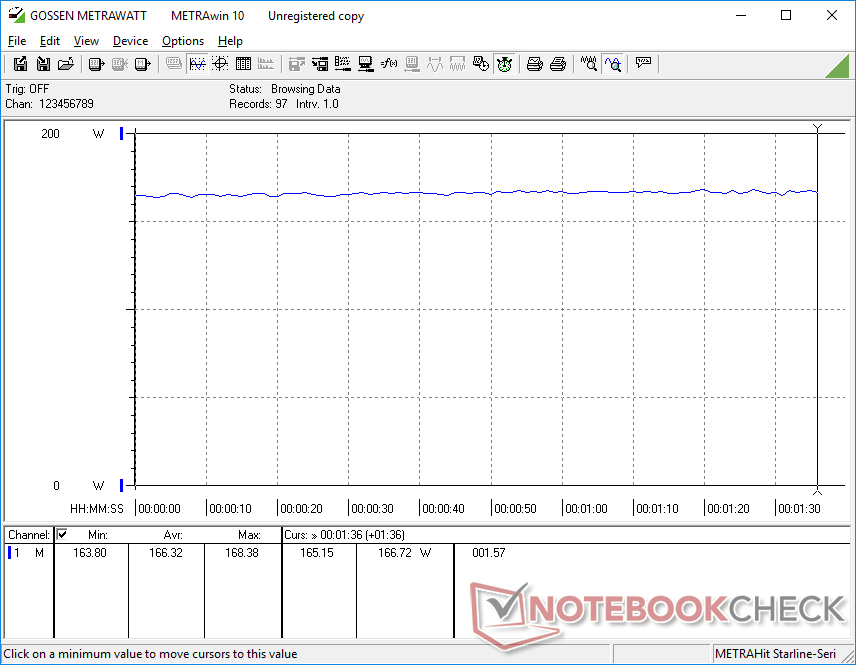Click the Curs: 00:01:36 (+01:36) header
856x665 pixels.
344,535
